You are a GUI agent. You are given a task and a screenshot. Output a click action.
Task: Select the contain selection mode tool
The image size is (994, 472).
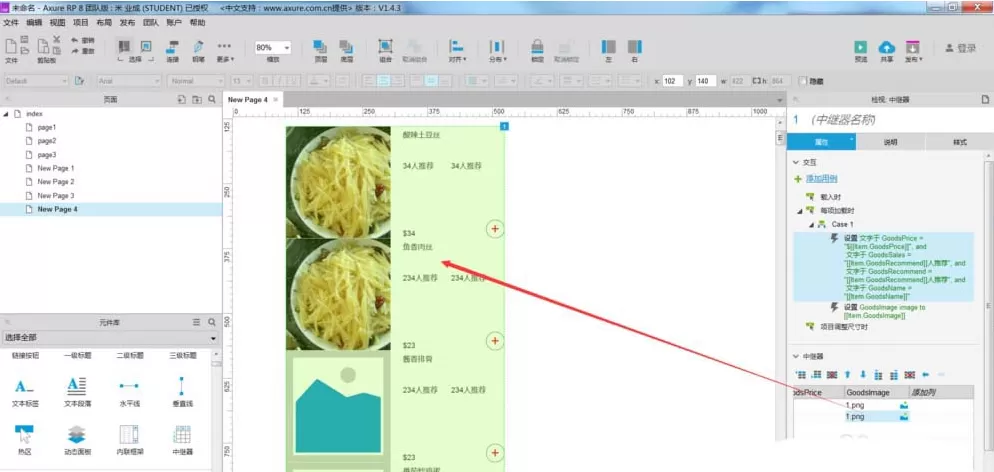click(x=146, y=46)
